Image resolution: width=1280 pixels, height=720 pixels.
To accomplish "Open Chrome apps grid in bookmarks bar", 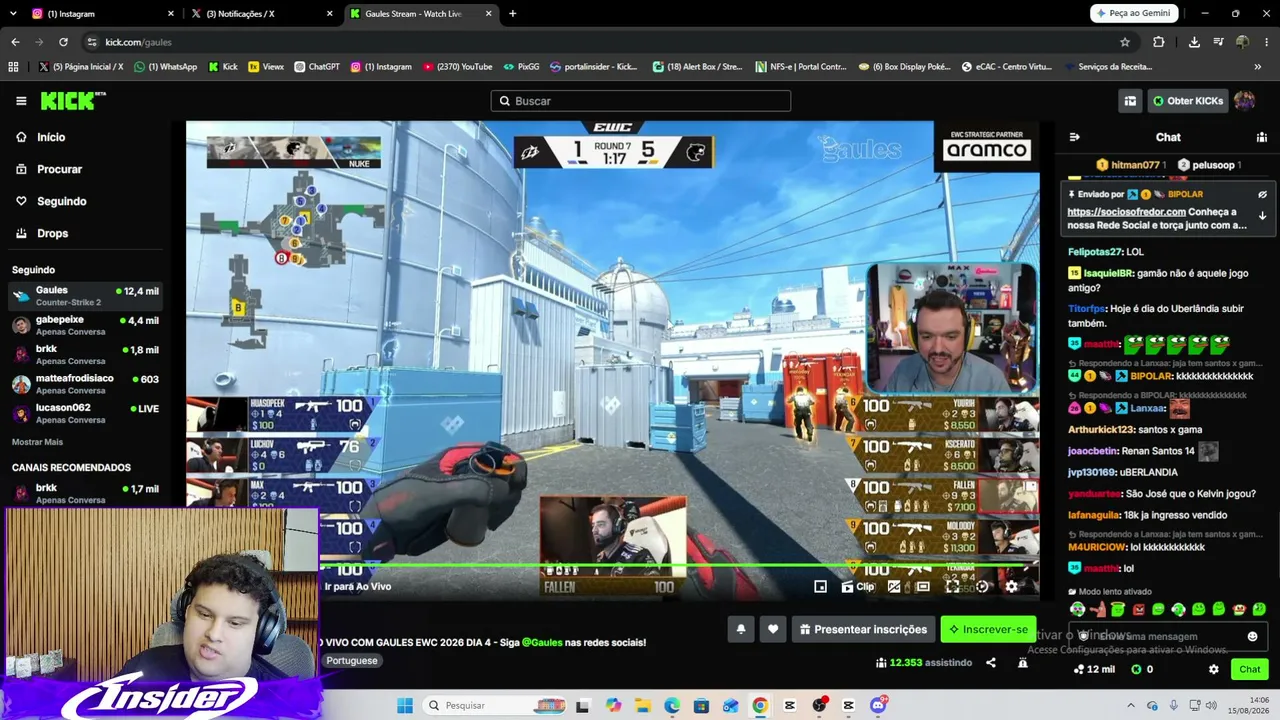I will 13,67.
